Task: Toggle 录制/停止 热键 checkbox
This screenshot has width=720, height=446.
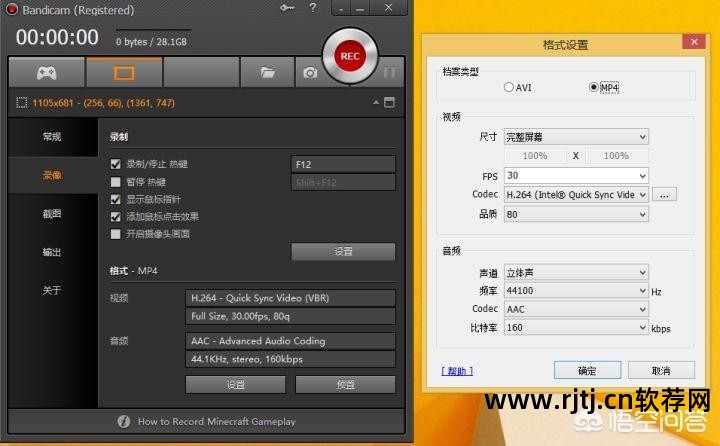Action: click(116, 164)
